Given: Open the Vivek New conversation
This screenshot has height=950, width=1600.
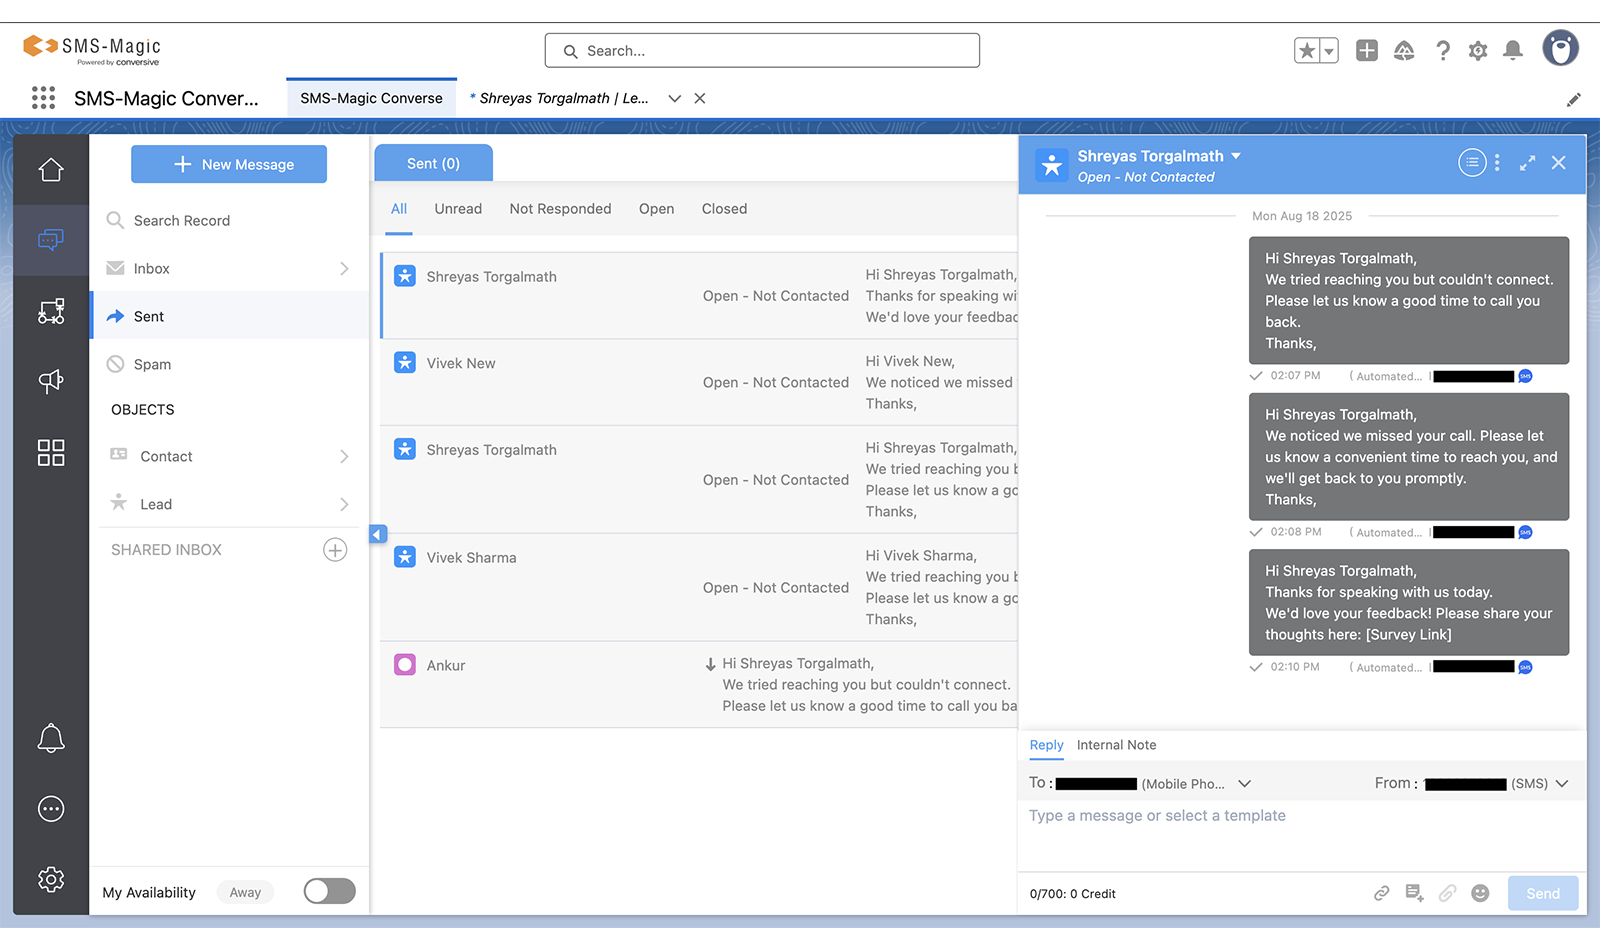Looking at the screenshot, I should tap(699, 383).
